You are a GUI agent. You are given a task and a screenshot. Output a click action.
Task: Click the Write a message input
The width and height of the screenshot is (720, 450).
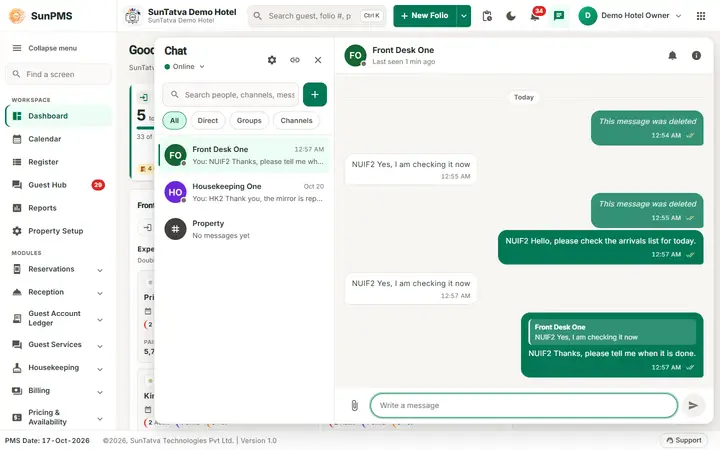click(523, 405)
